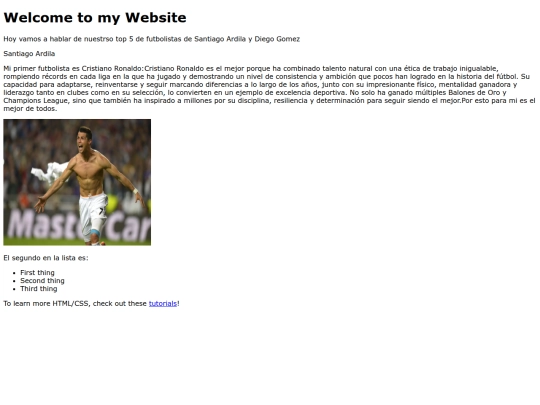Click the intro line about top 5 futbolistas
The image size is (540, 405).
[x=152, y=39]
